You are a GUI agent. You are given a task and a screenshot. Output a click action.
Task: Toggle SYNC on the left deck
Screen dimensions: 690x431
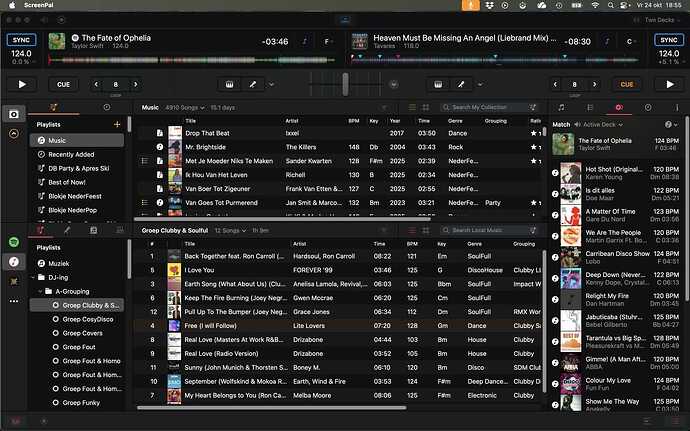click(x=21, y=39)
